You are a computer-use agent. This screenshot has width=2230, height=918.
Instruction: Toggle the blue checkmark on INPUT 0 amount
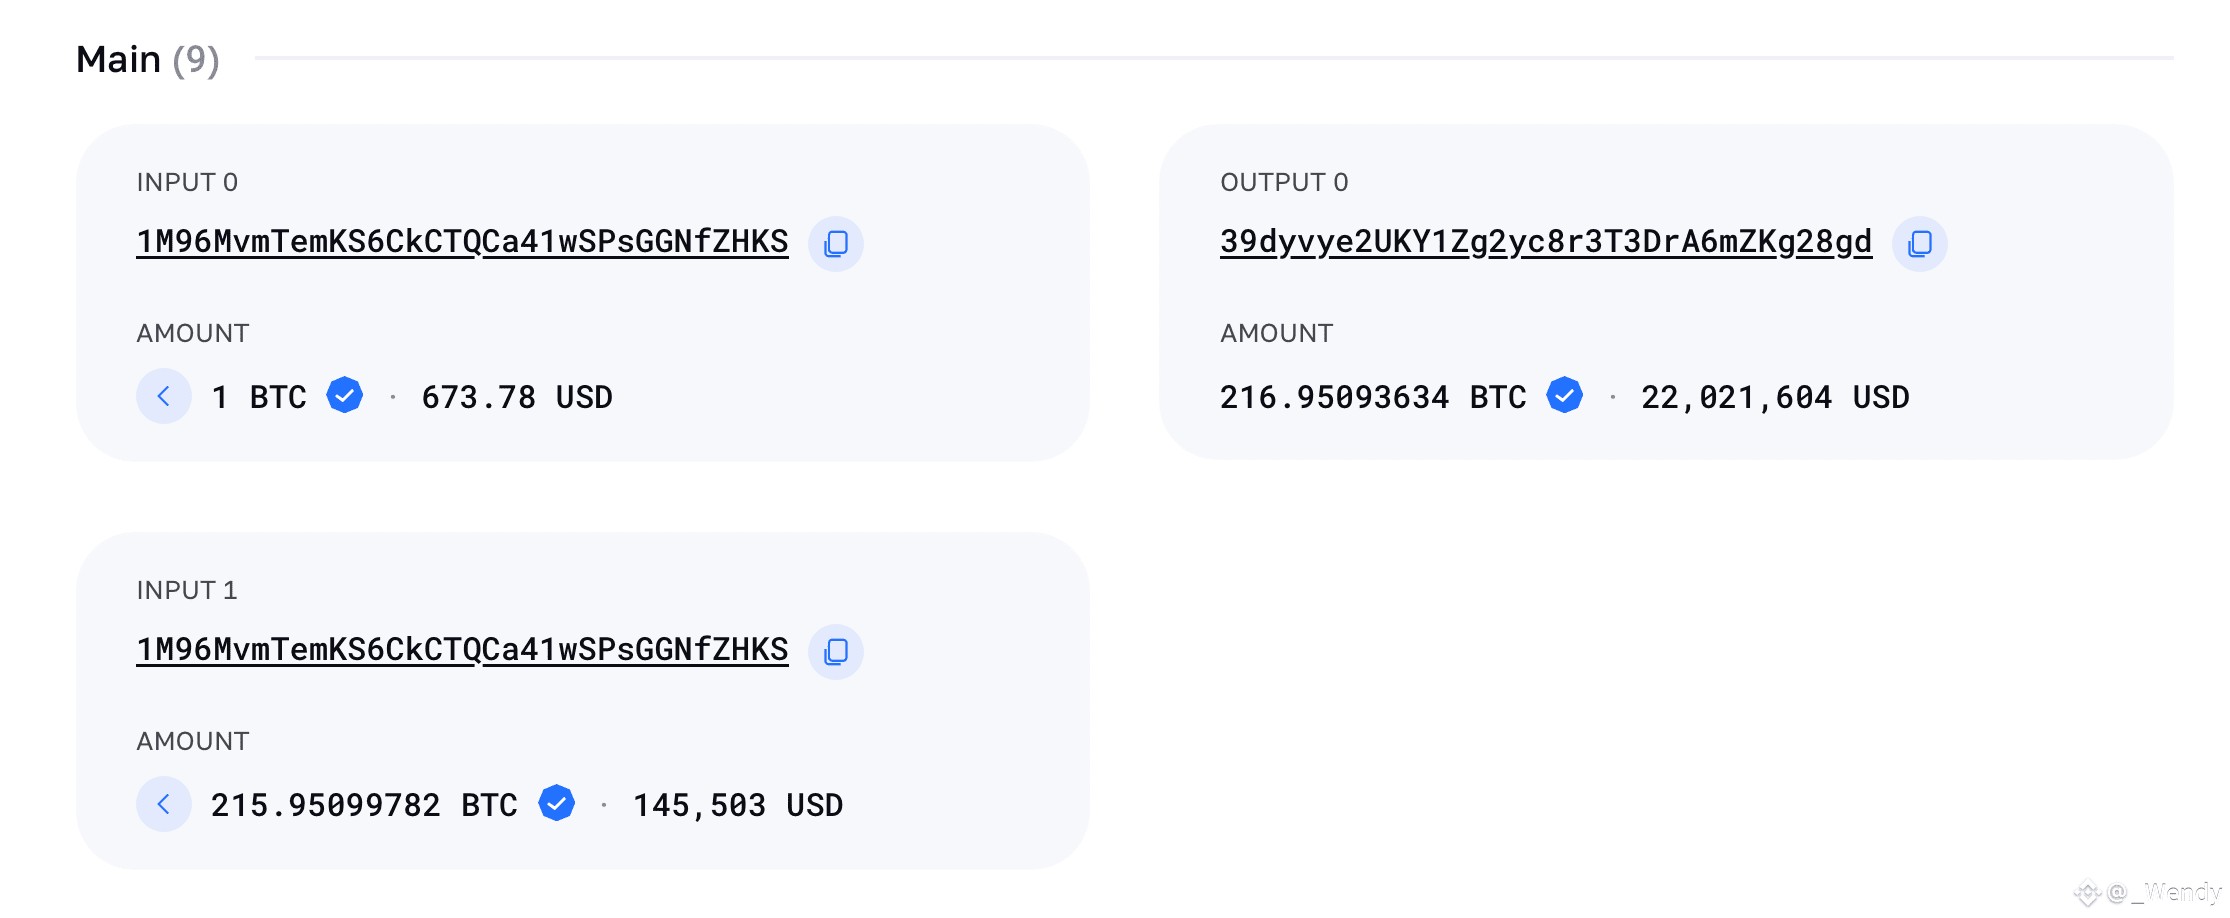pos(344,396)
